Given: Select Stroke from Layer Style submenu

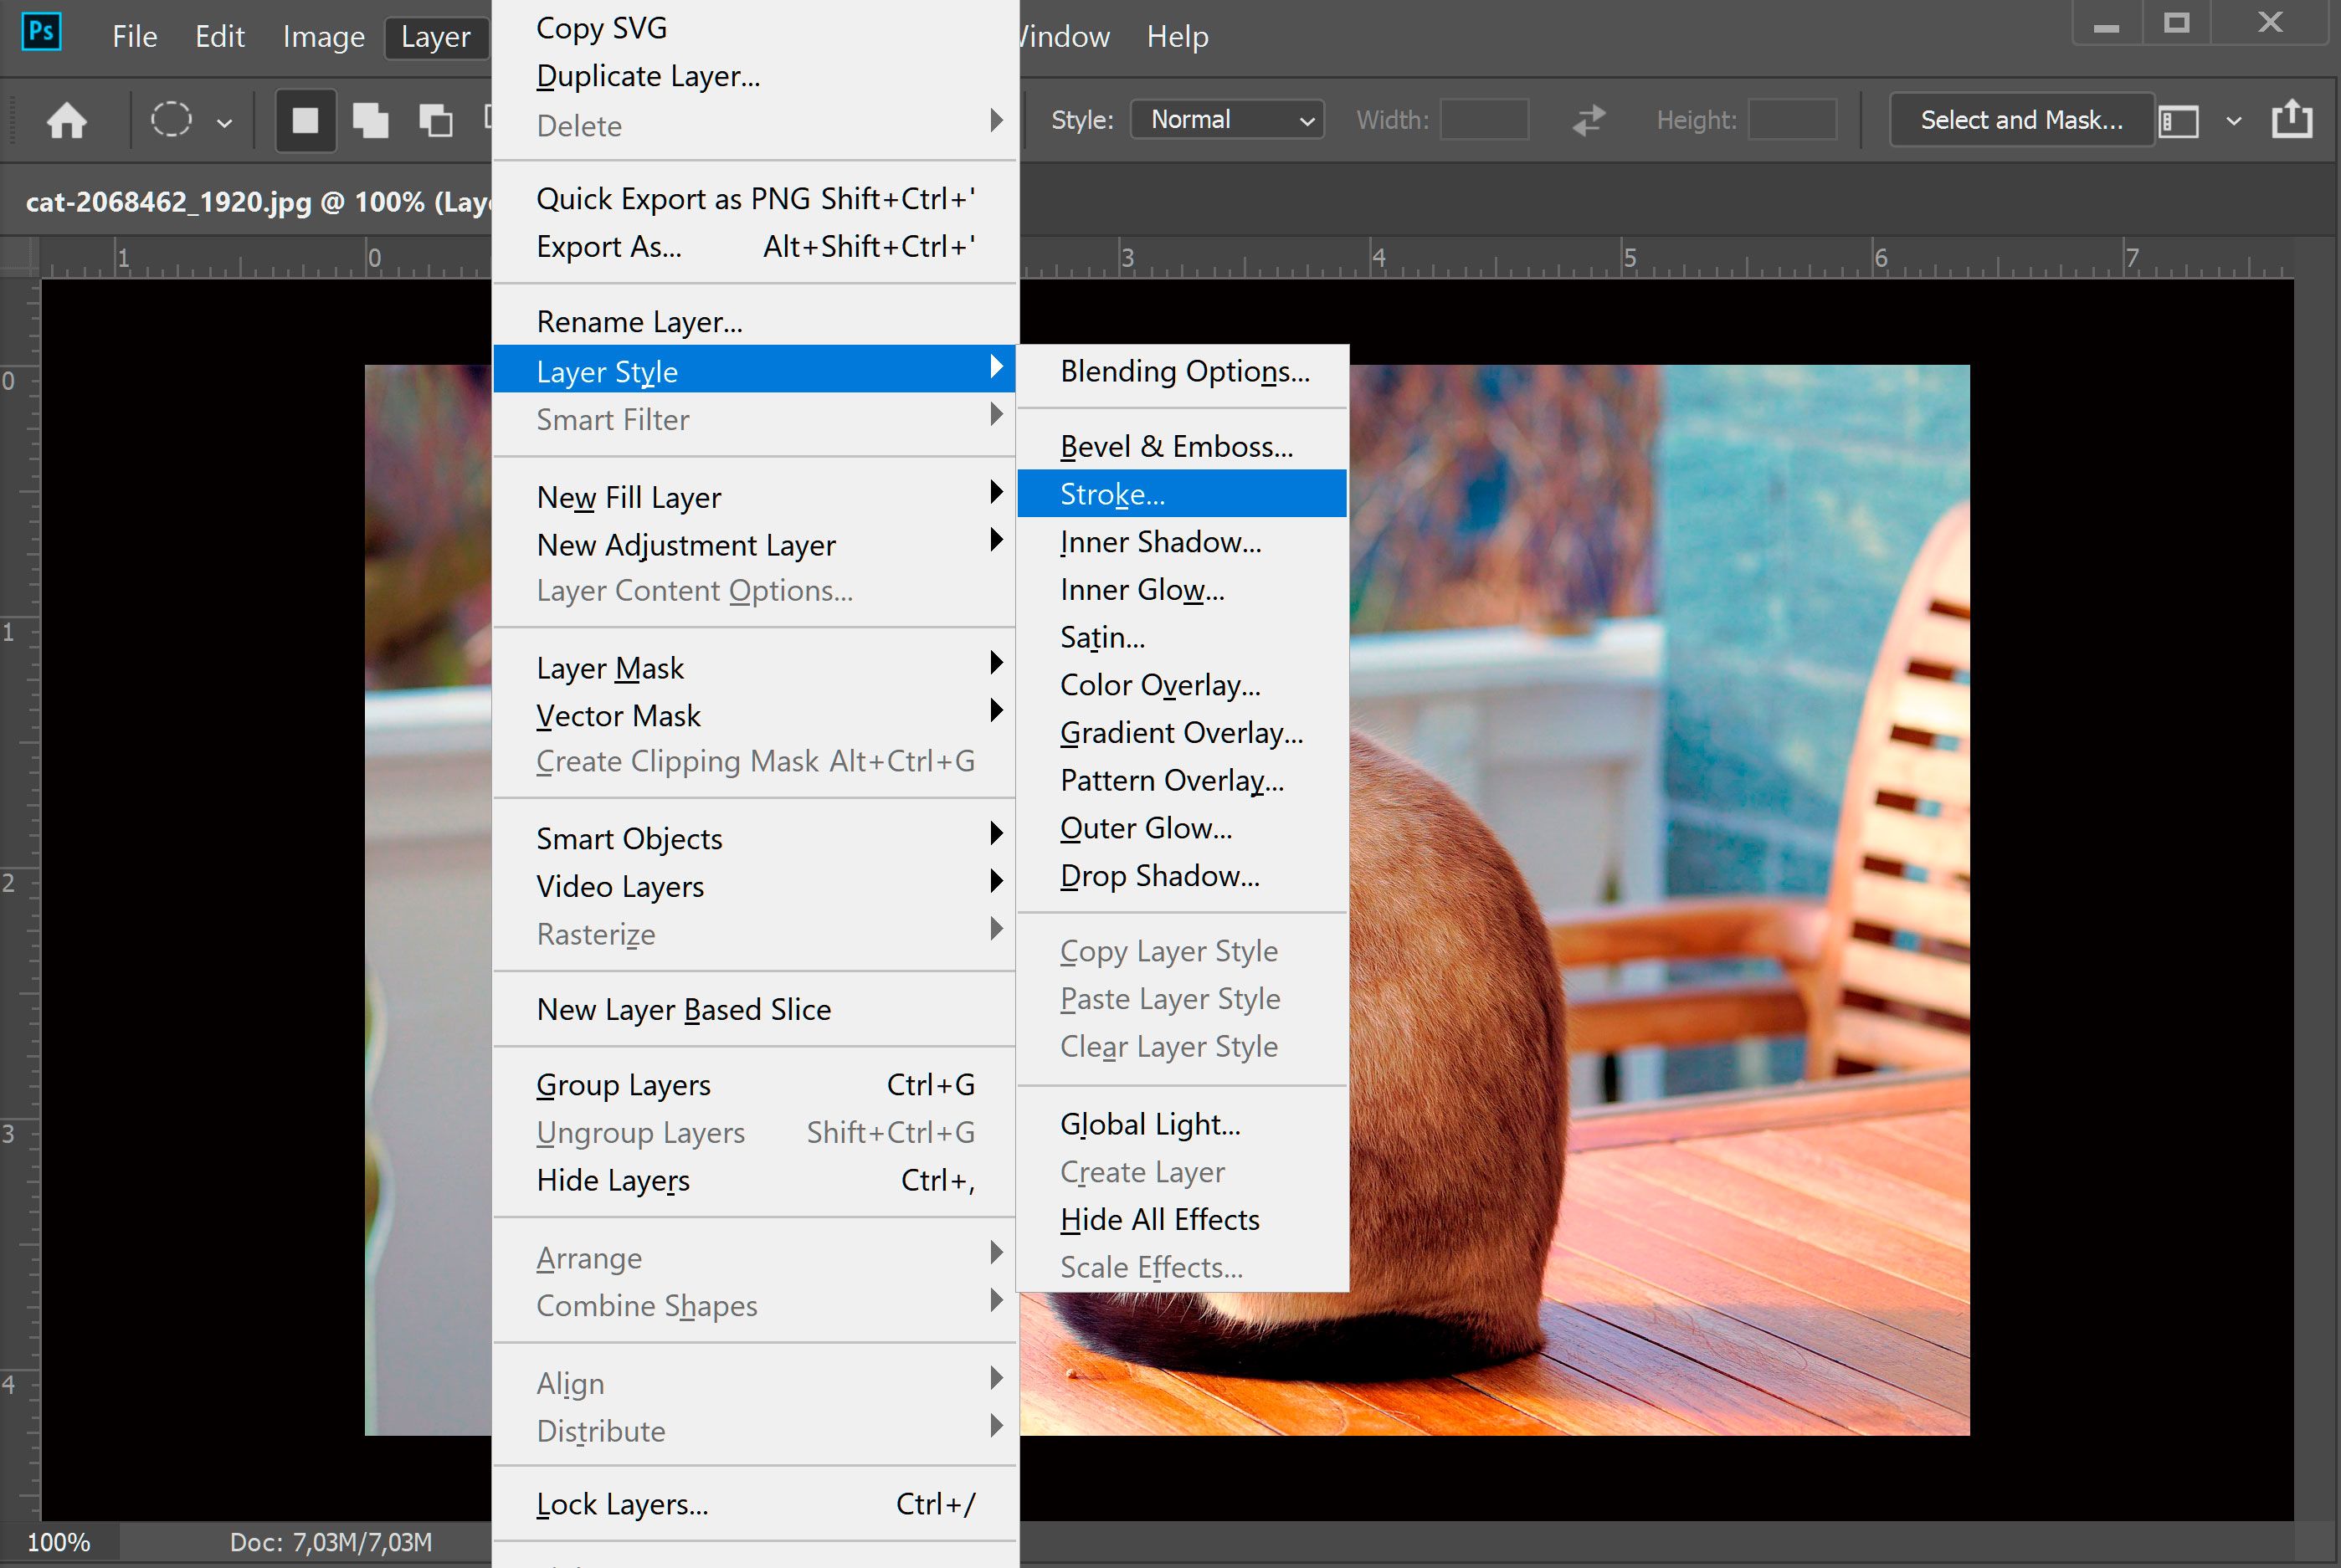Looking at the screenshot, I should point(1113,494).
